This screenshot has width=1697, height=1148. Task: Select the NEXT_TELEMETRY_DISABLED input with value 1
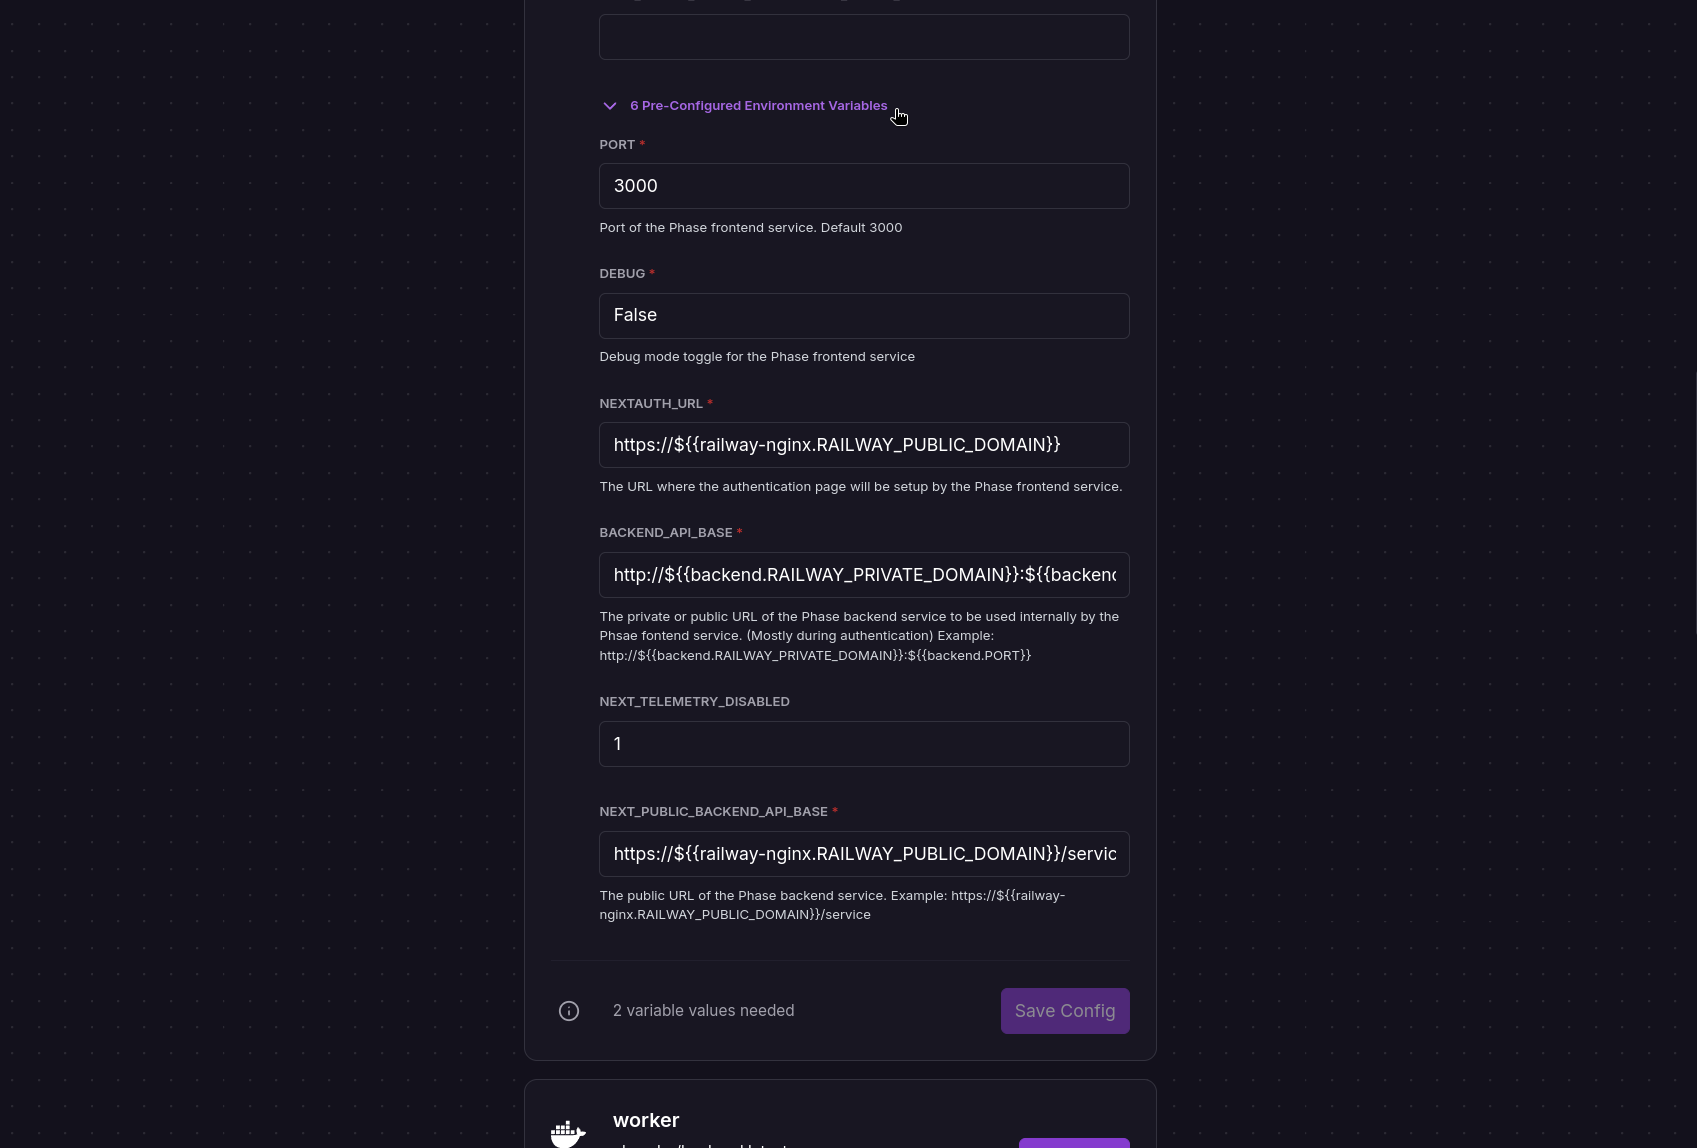click(864, 744)
